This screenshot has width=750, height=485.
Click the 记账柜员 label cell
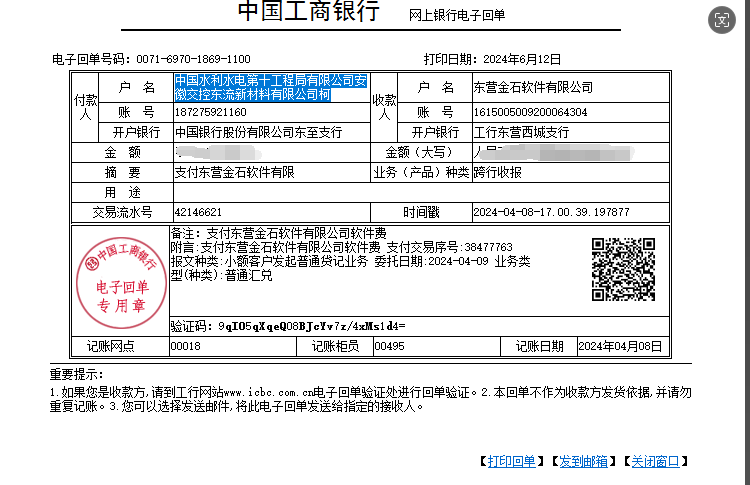[x=335, y=346]
